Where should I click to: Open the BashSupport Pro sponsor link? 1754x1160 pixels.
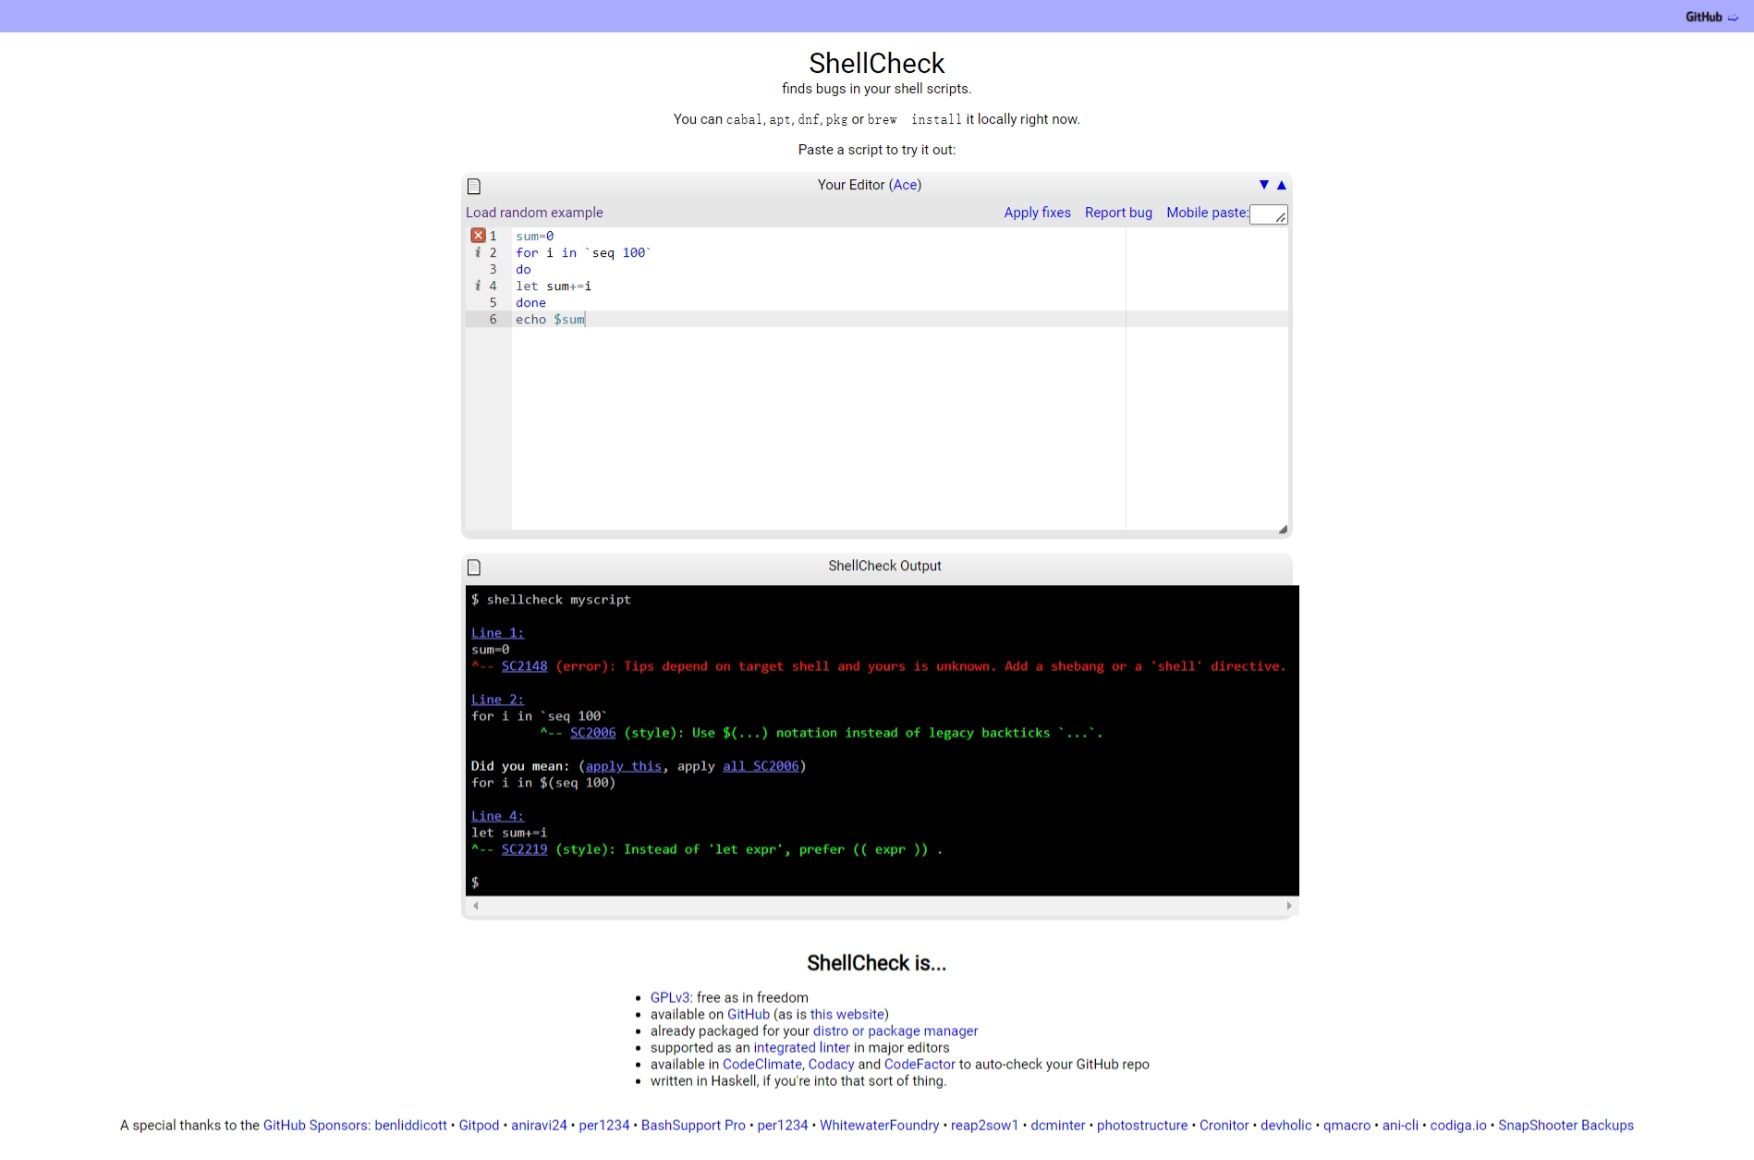(693, 1126)
